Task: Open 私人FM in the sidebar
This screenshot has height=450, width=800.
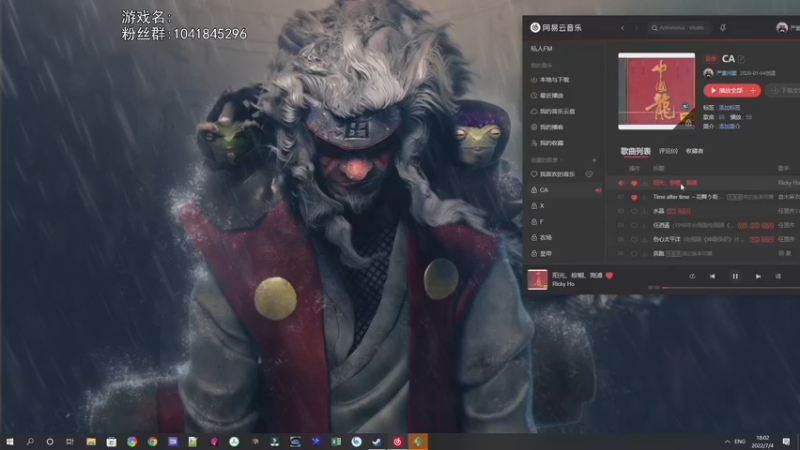Action: pyautogui.click(x=541, y=49)
